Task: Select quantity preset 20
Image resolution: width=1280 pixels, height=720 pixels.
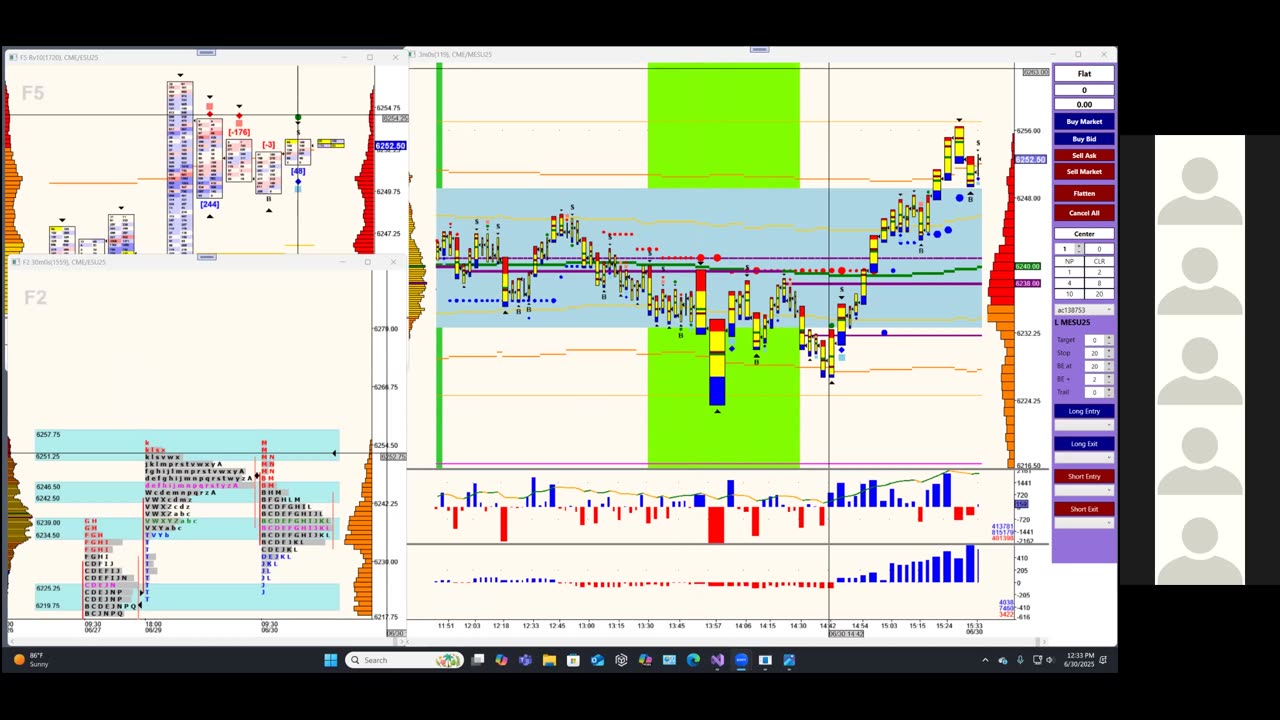Action: pyautogui.click(x=1099, y=294)
